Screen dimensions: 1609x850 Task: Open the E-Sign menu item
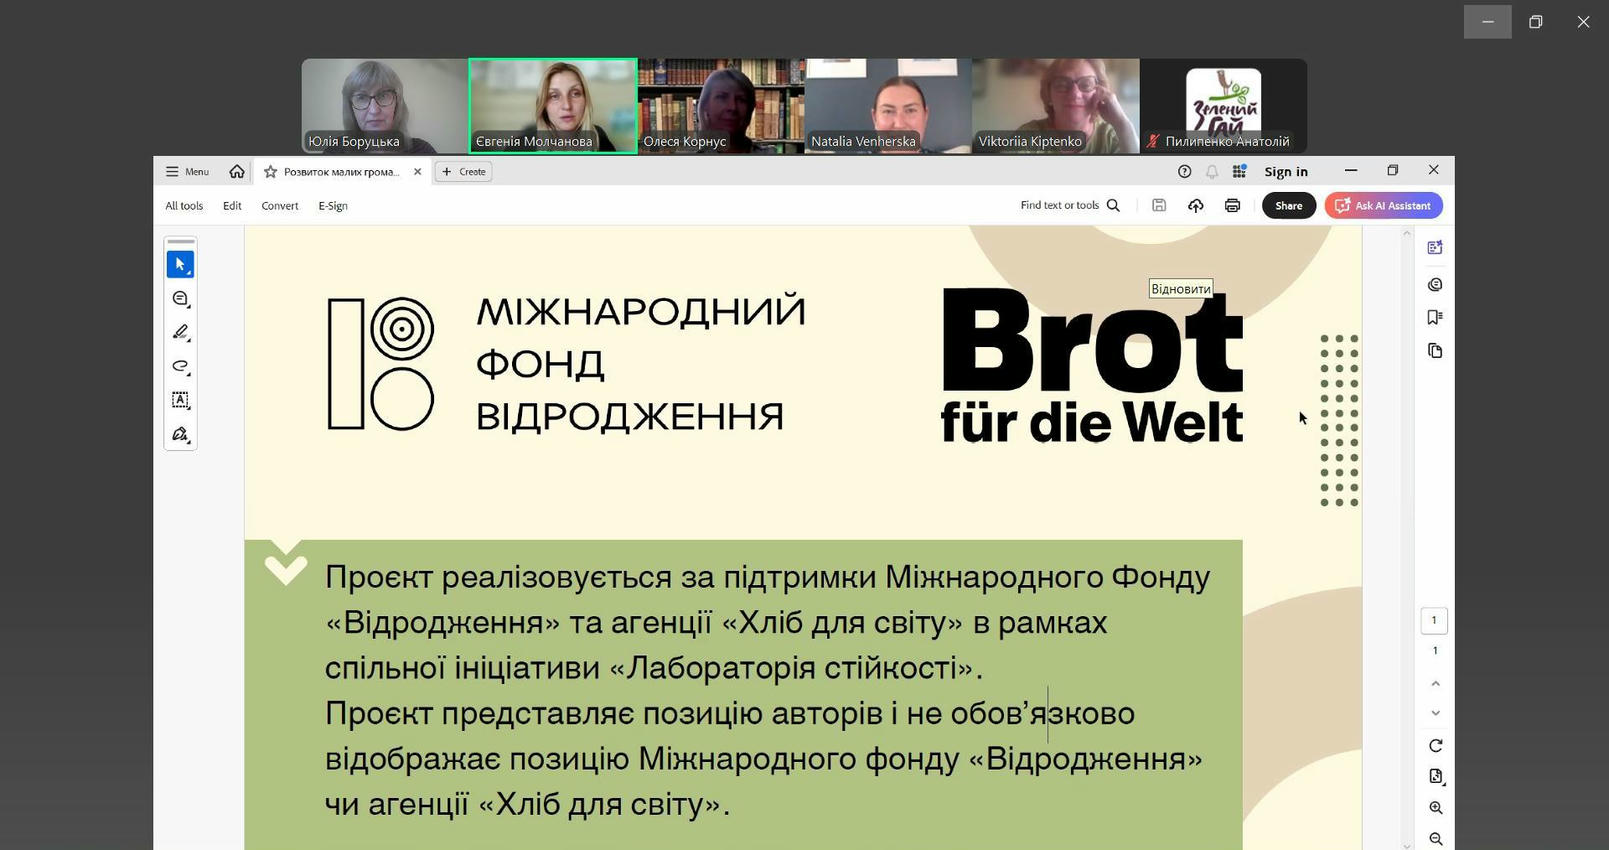pyautogui.click(x=333, y=206)
